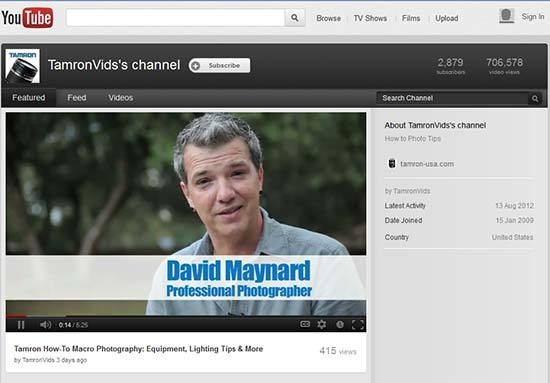The image size is (550, 383).
Task: Click the video frame of David Maynard
Action: coord(186,213)
